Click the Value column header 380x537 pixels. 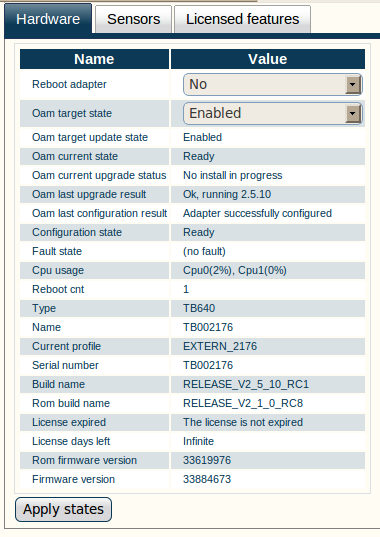(x=268, y=59)
